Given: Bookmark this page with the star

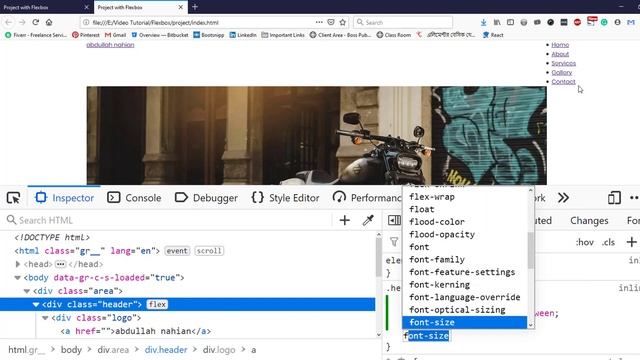Looking at the screenshot, I should [x=343, y=22].
